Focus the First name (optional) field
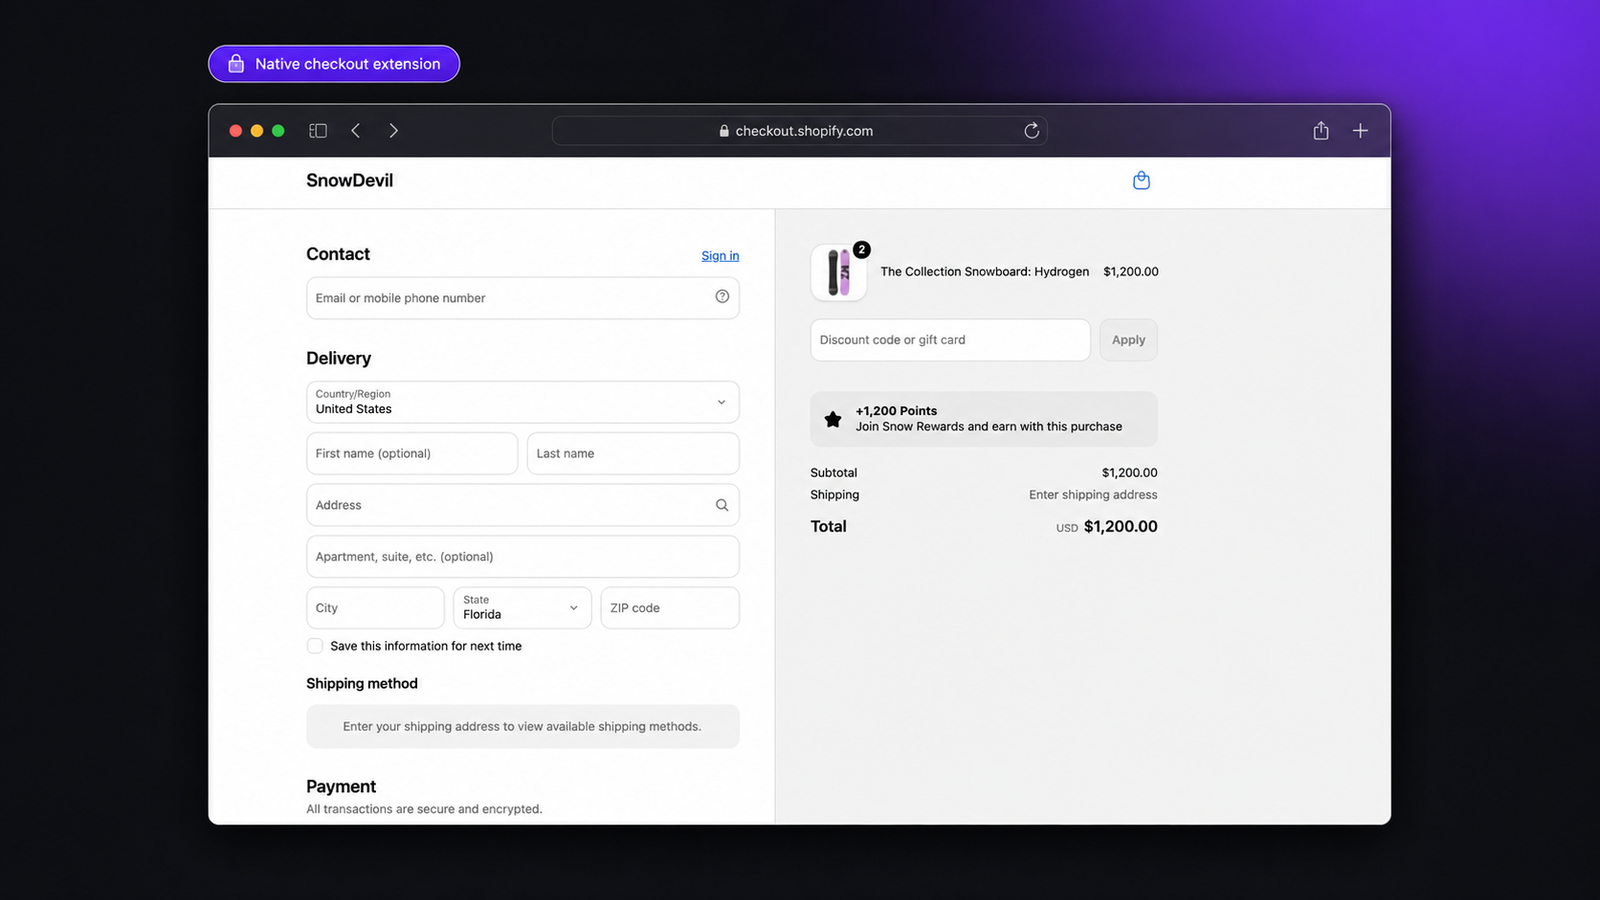Viewport: 1600px width, 900px height. click(x=412, y=453)
